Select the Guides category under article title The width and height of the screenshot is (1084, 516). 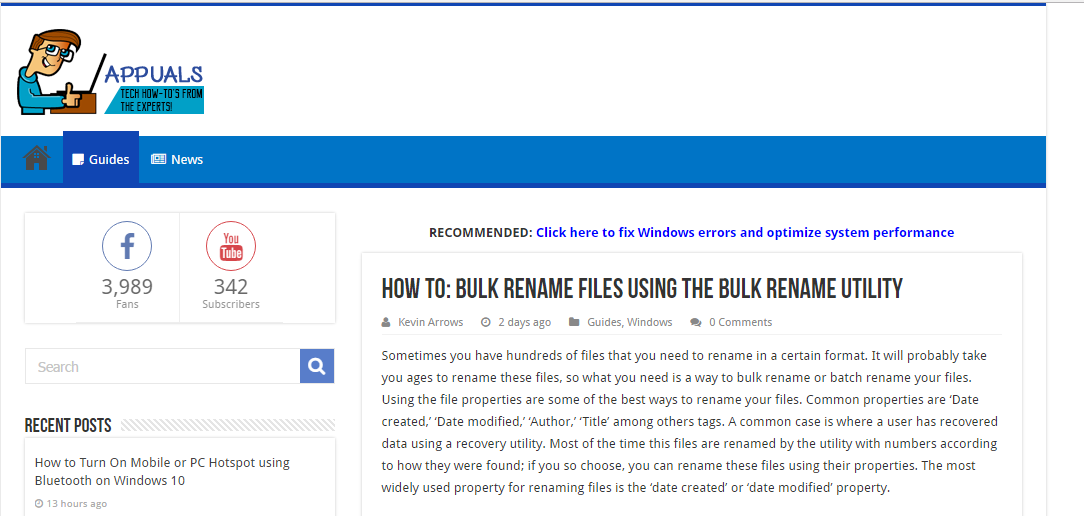604,322
